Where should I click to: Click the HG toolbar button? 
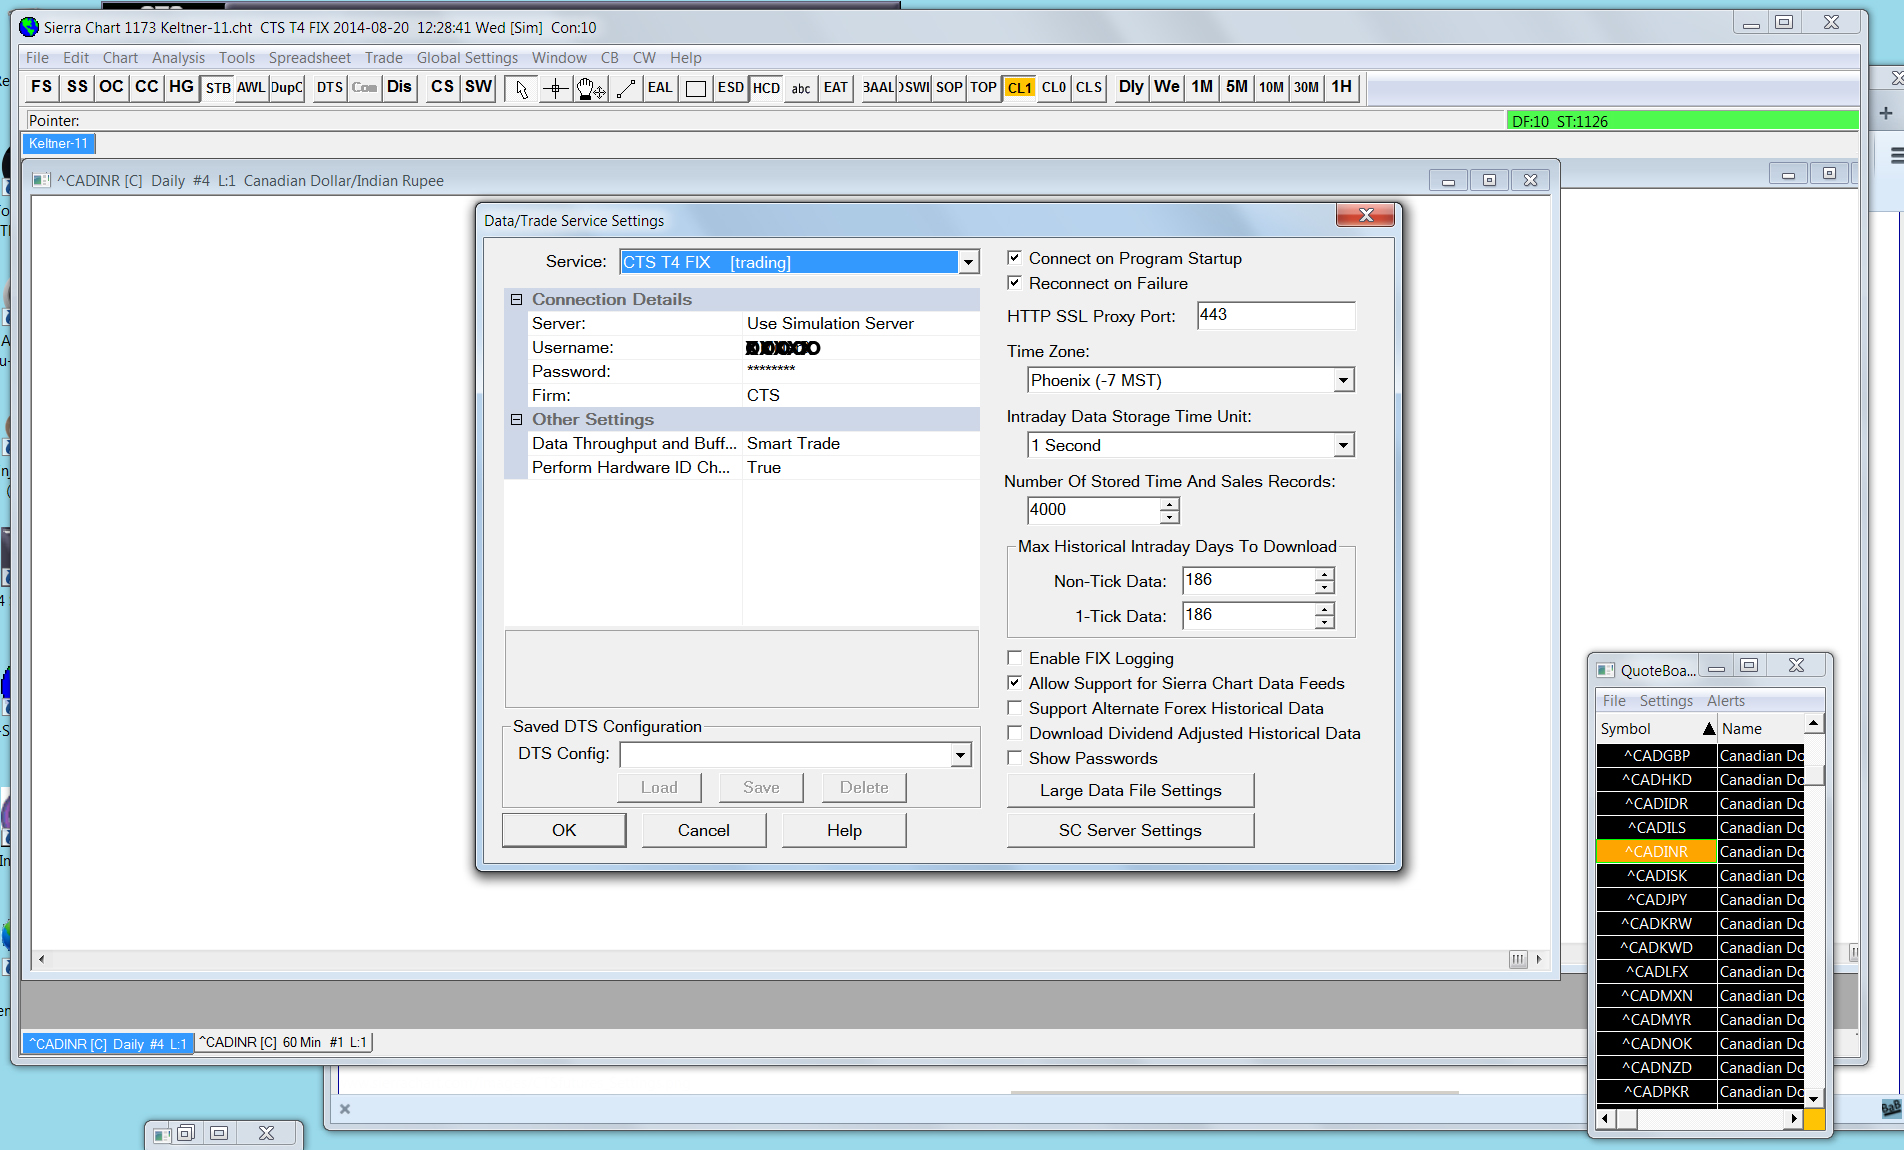181,87
